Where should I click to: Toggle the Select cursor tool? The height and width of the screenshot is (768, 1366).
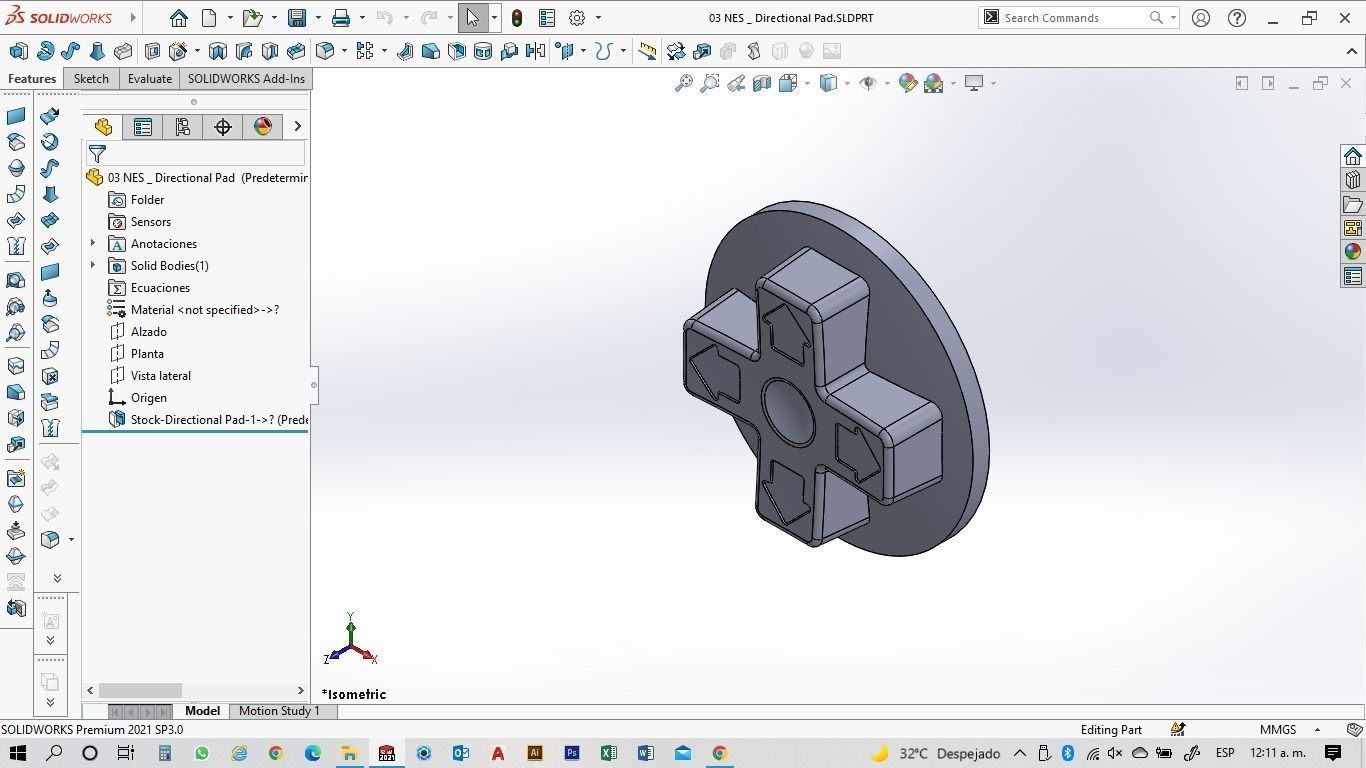click(473, 18)
